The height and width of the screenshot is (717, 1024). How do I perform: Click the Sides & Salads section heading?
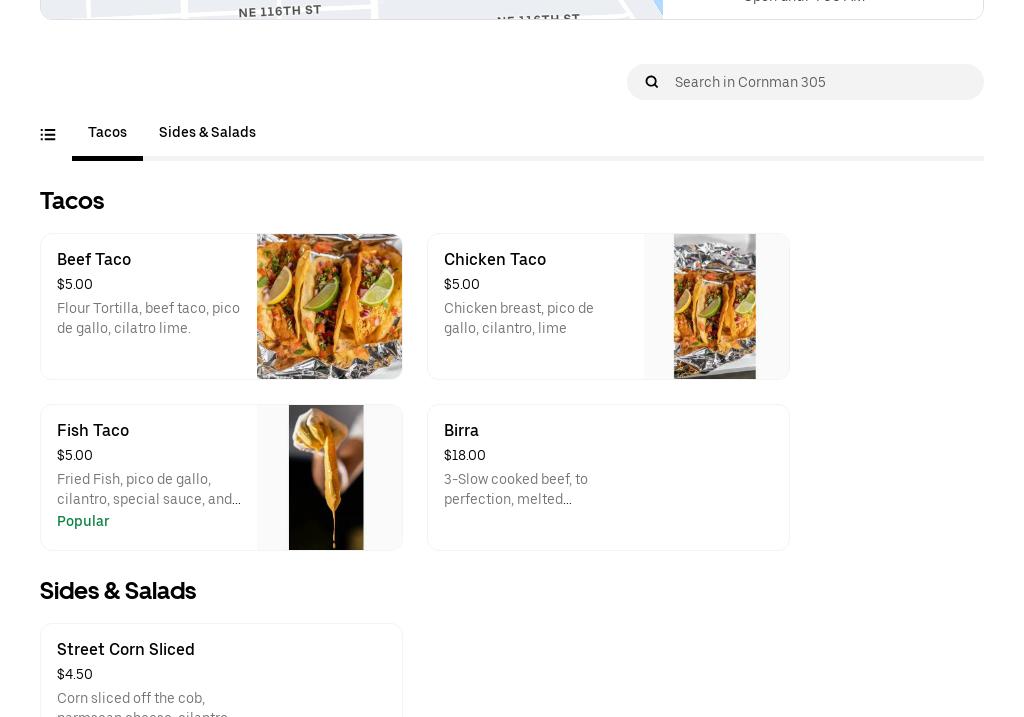(x=118, y=591)
